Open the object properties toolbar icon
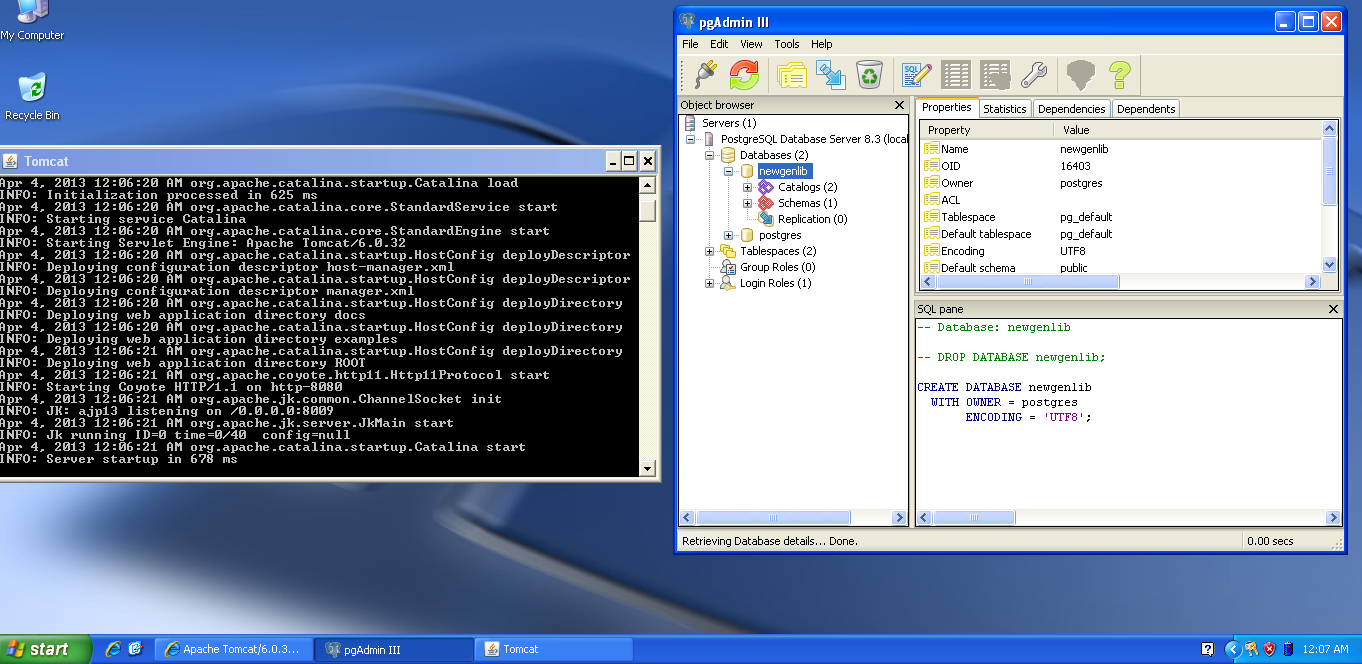The width and height of the screenshot is (1362, 664). (792, 75)
